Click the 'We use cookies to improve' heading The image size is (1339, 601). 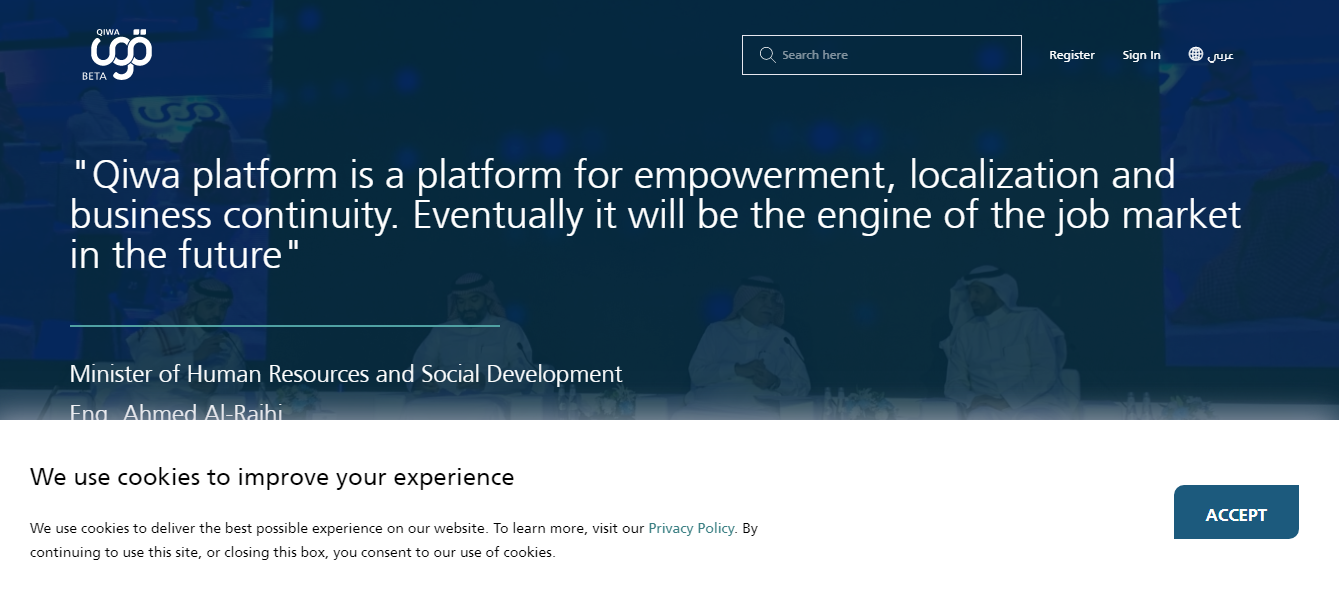coord(272,477)
